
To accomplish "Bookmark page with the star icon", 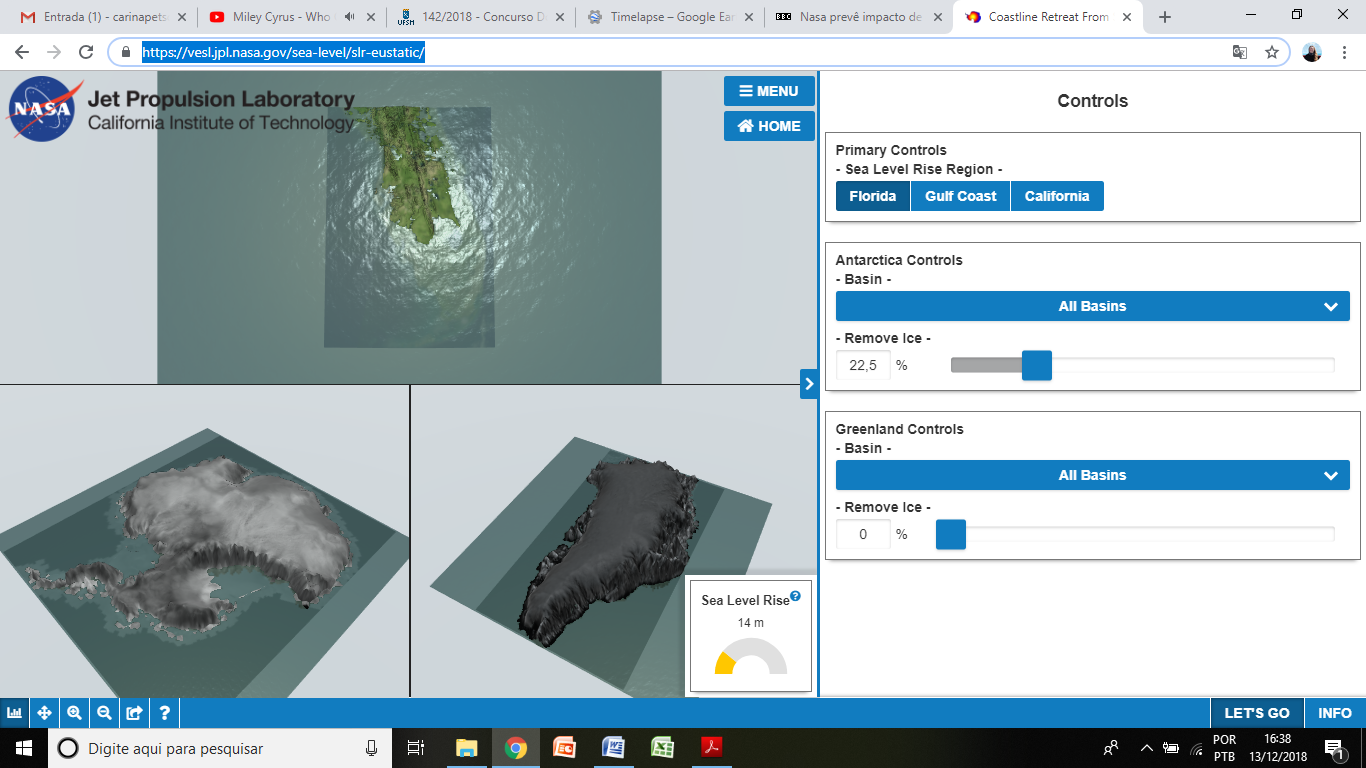I will pyautogui.click(x=1272, y=53).
